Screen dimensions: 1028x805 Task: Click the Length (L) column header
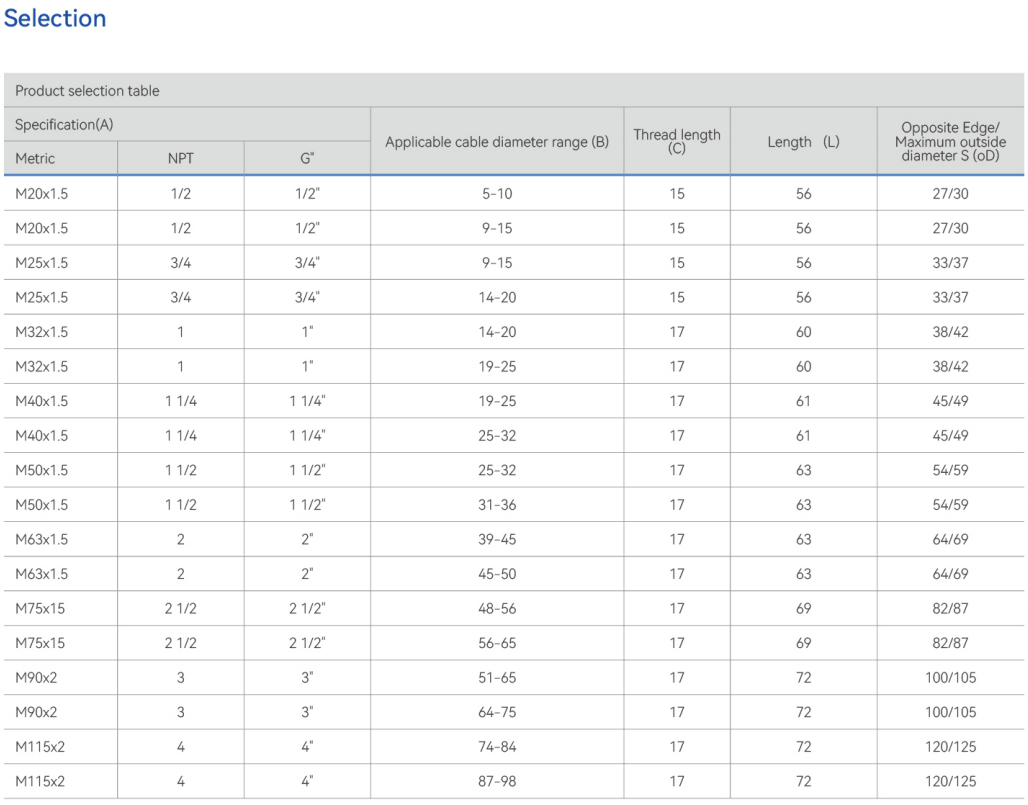pos(803,142)
